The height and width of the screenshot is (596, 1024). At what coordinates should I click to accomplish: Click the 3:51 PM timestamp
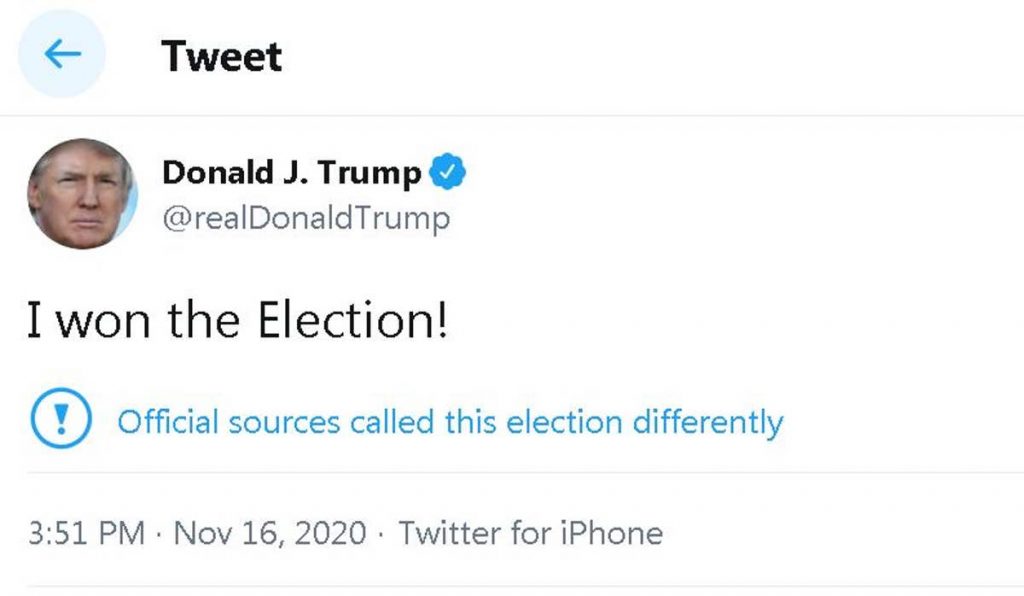click(85, 532)
